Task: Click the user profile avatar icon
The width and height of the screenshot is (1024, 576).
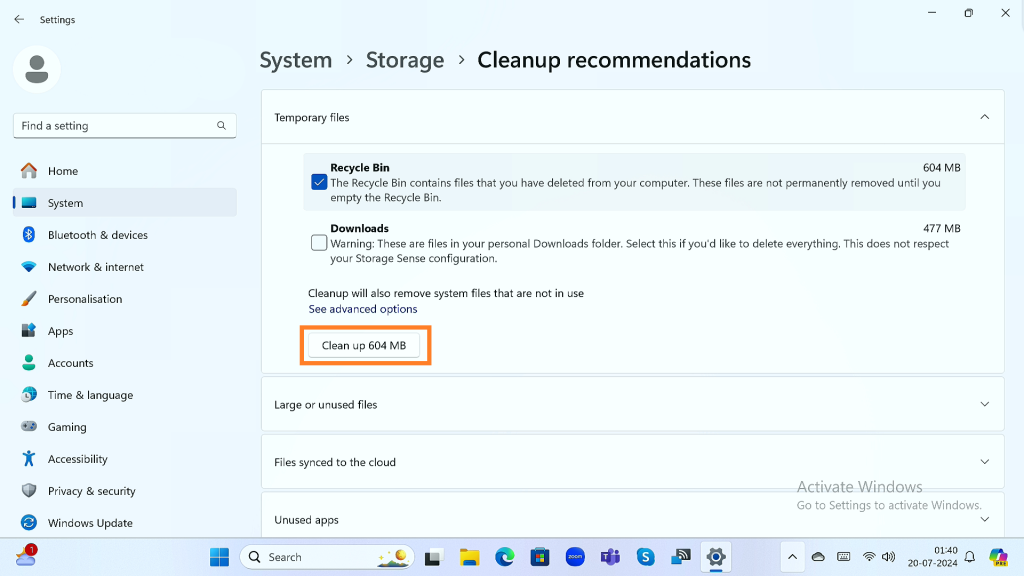Action: (37, 69)
